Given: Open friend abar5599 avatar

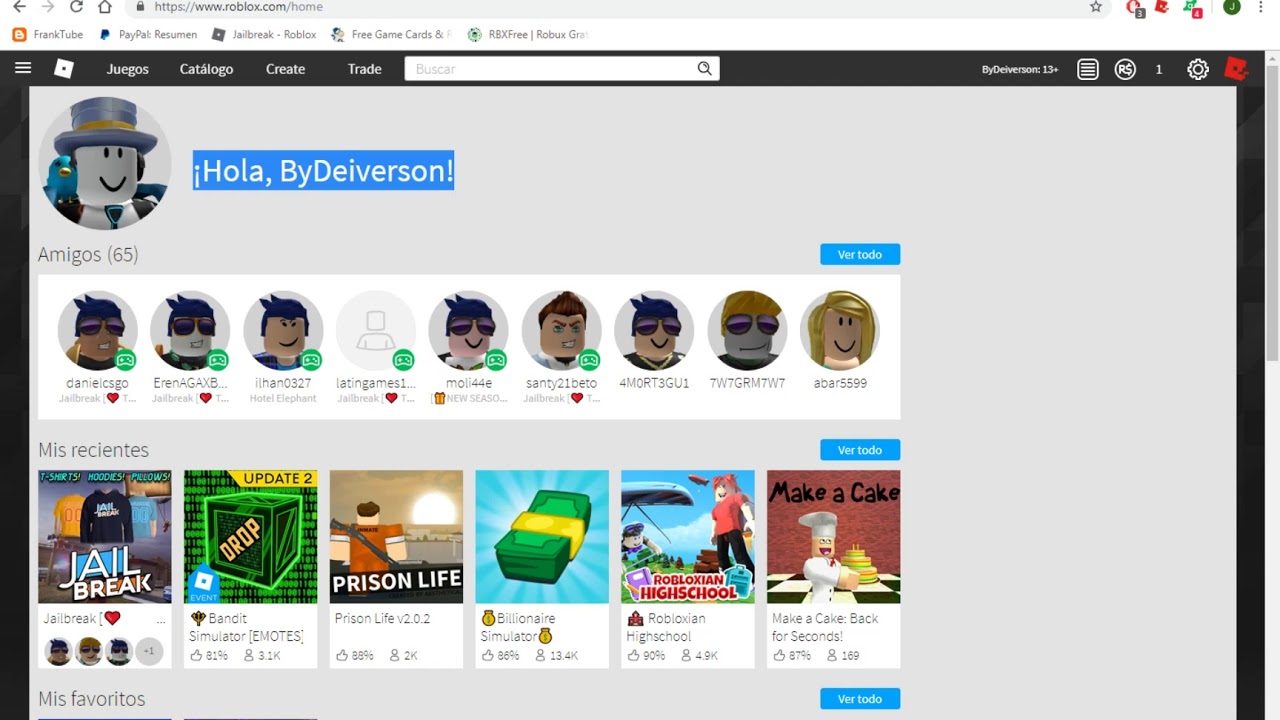Looking at the screenshot, I should point(840,331).
